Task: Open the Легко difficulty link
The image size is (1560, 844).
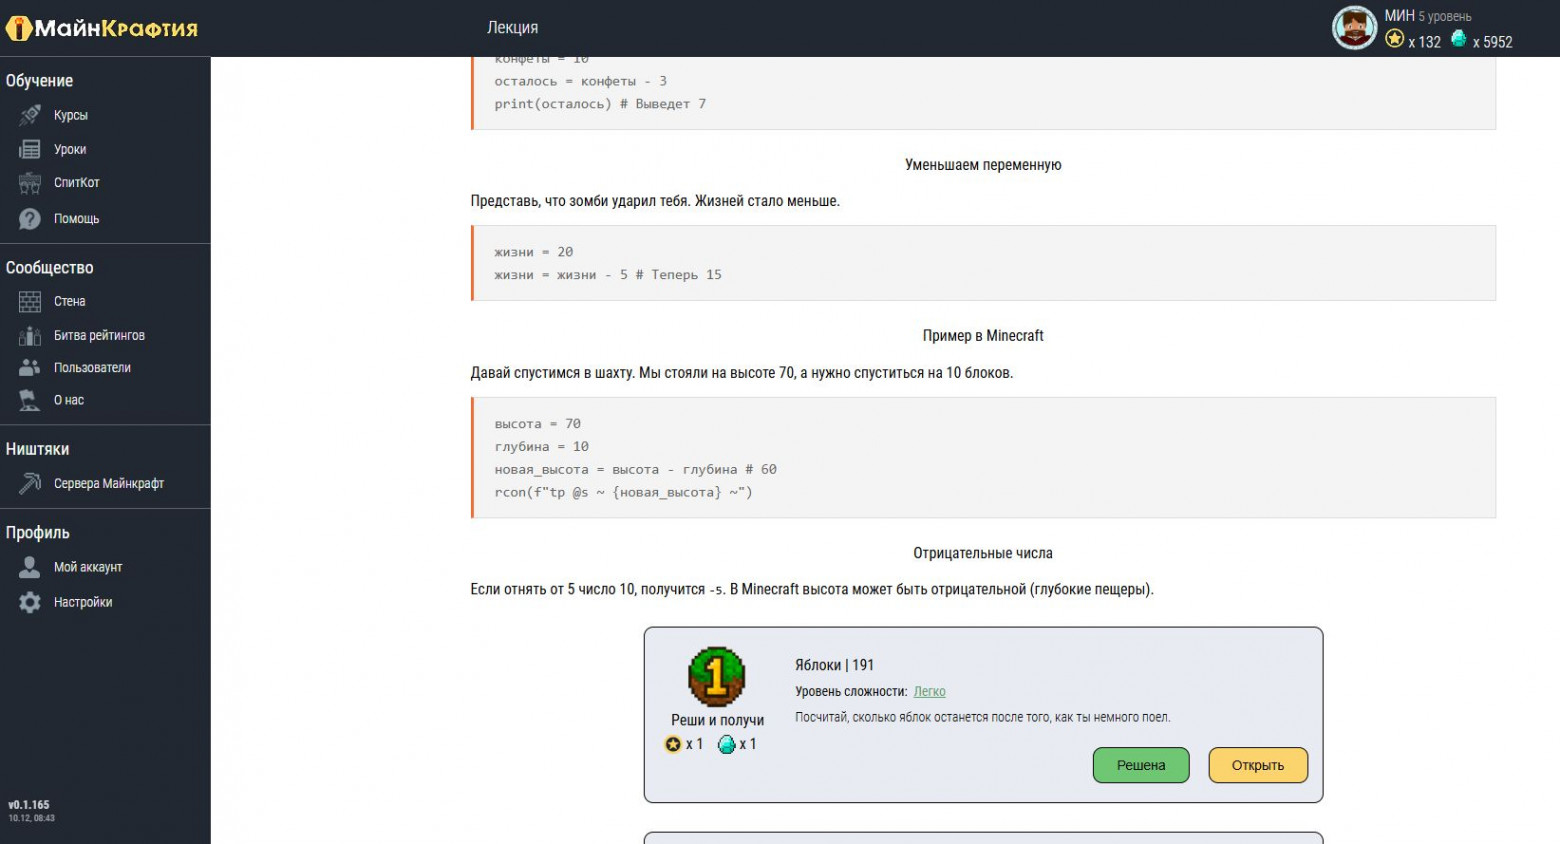Action: pyautogui.click(x=931, y=691)
